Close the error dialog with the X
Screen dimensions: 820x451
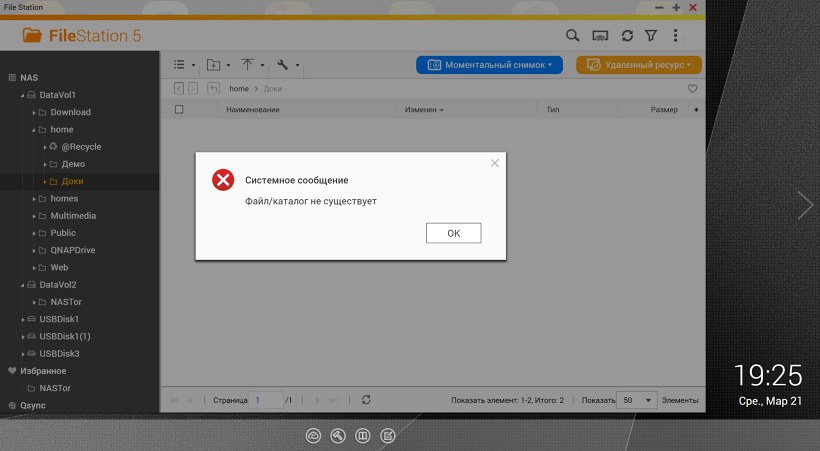click(494, 163)
